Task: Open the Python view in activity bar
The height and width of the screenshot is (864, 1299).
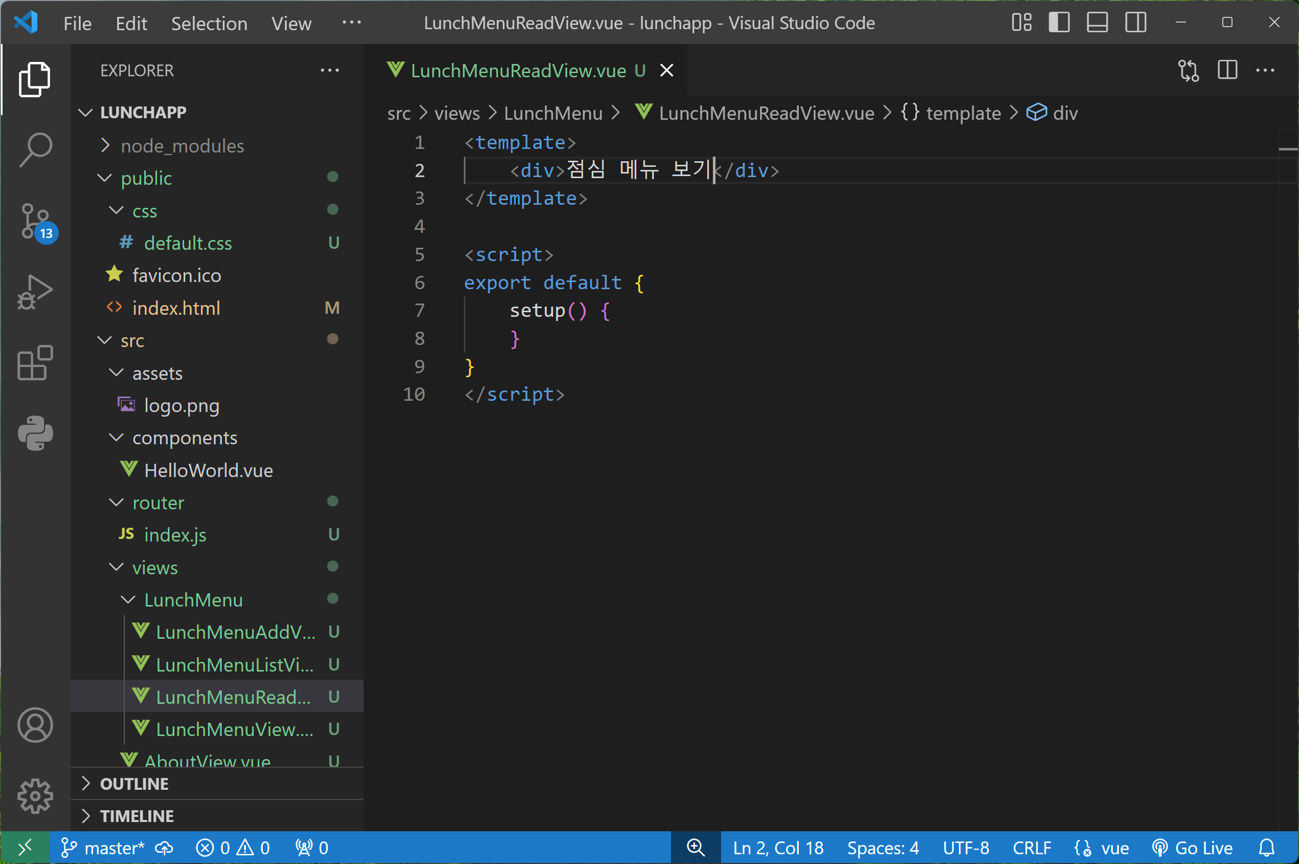Action: pyautogui.click(x=35, y=433)
